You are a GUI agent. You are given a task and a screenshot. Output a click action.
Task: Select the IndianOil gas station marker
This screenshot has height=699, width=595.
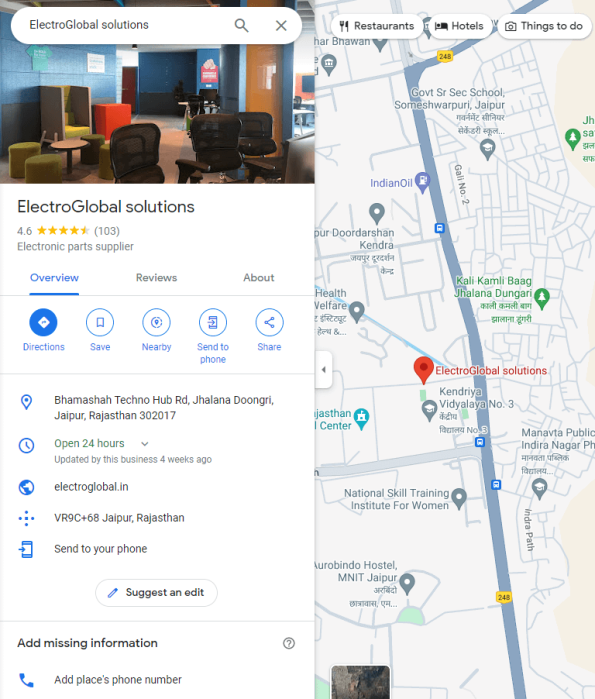coord(422,182)
